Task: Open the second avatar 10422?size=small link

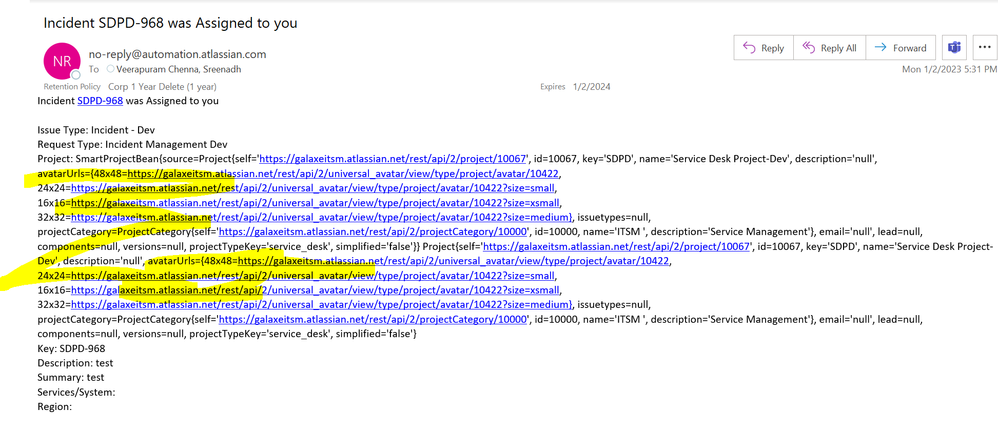Action: (314, 276)
